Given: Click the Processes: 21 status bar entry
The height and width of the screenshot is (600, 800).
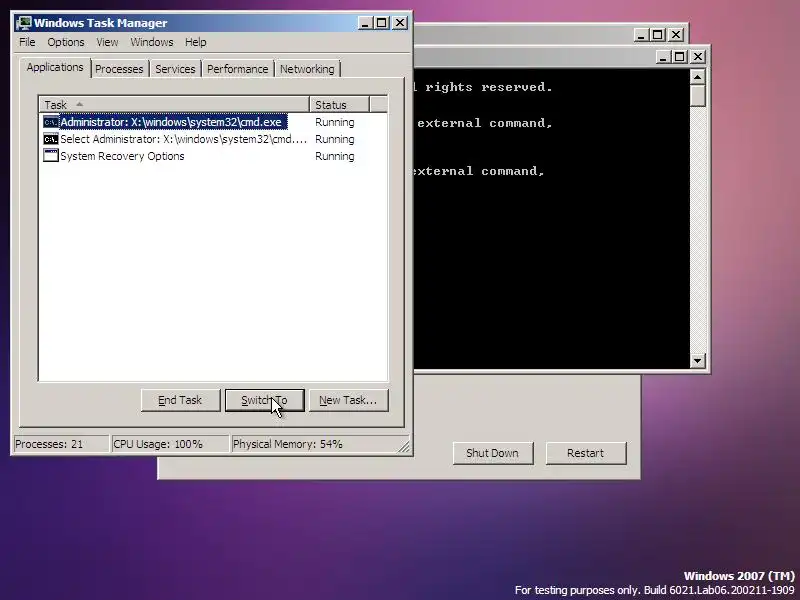Looking at the screenshot, I should click(61, 444).
